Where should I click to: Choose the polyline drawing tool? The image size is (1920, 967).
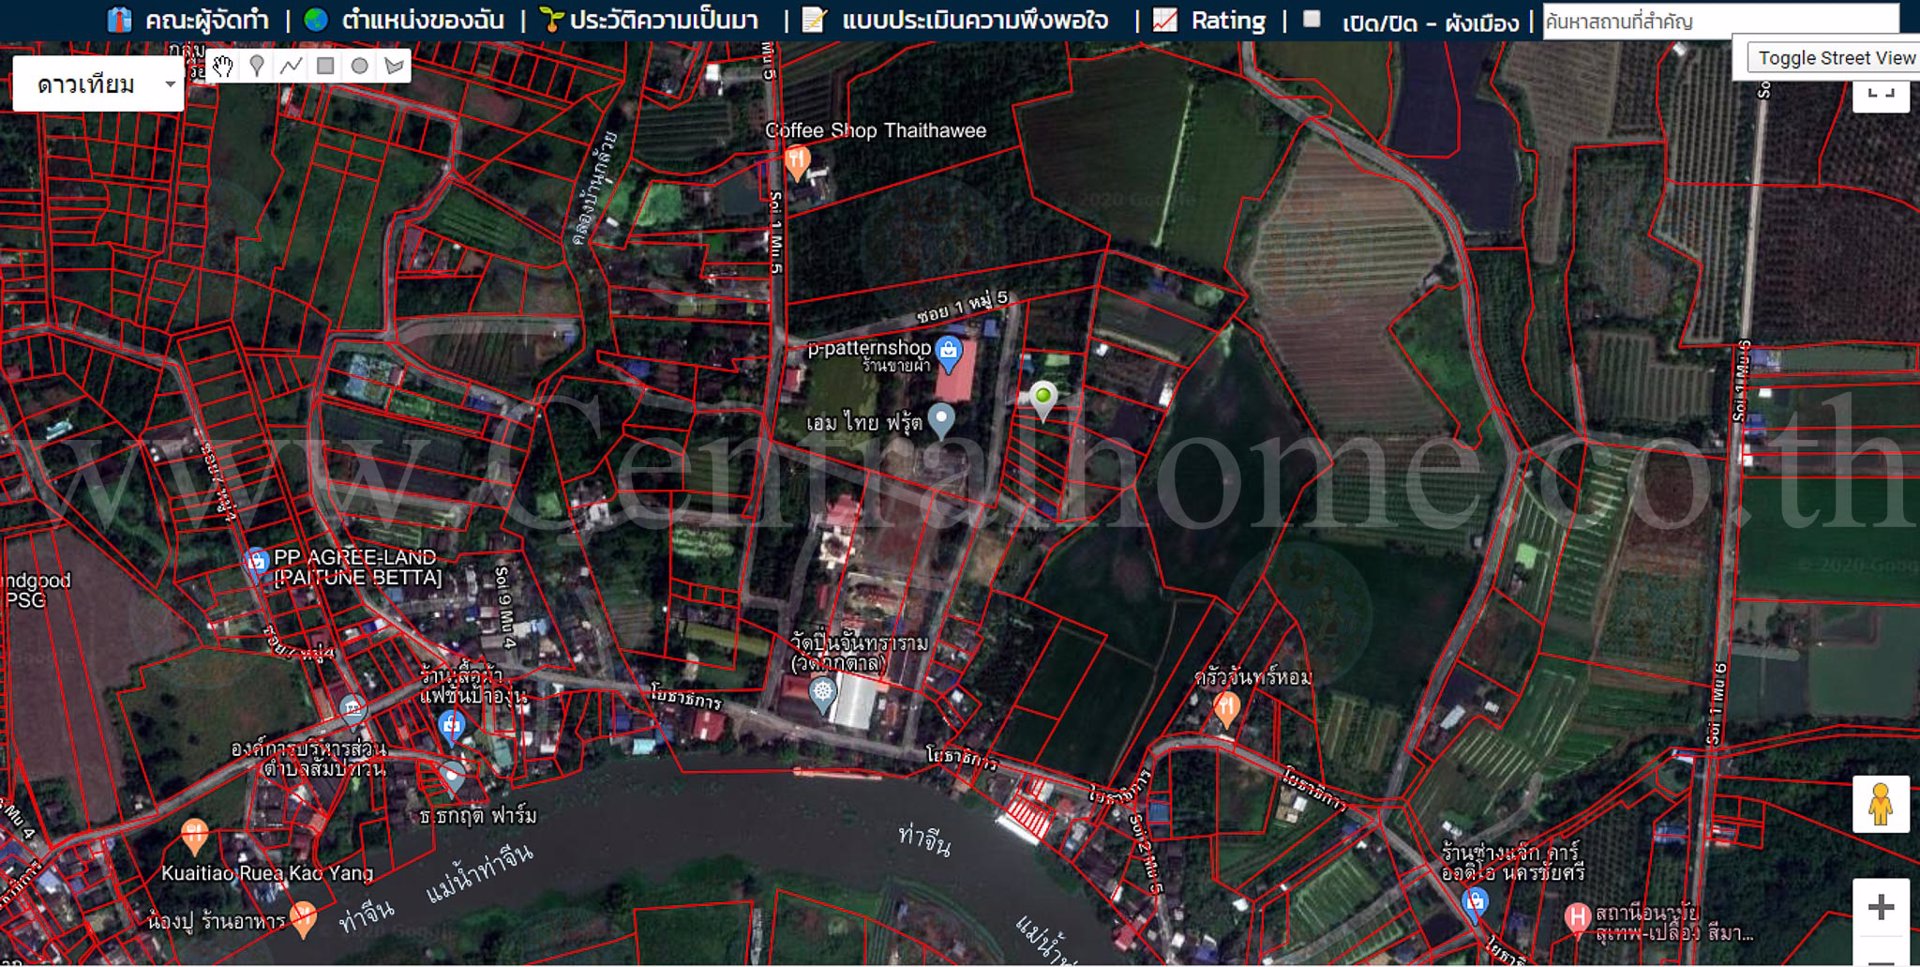click(x=291, y=66)
